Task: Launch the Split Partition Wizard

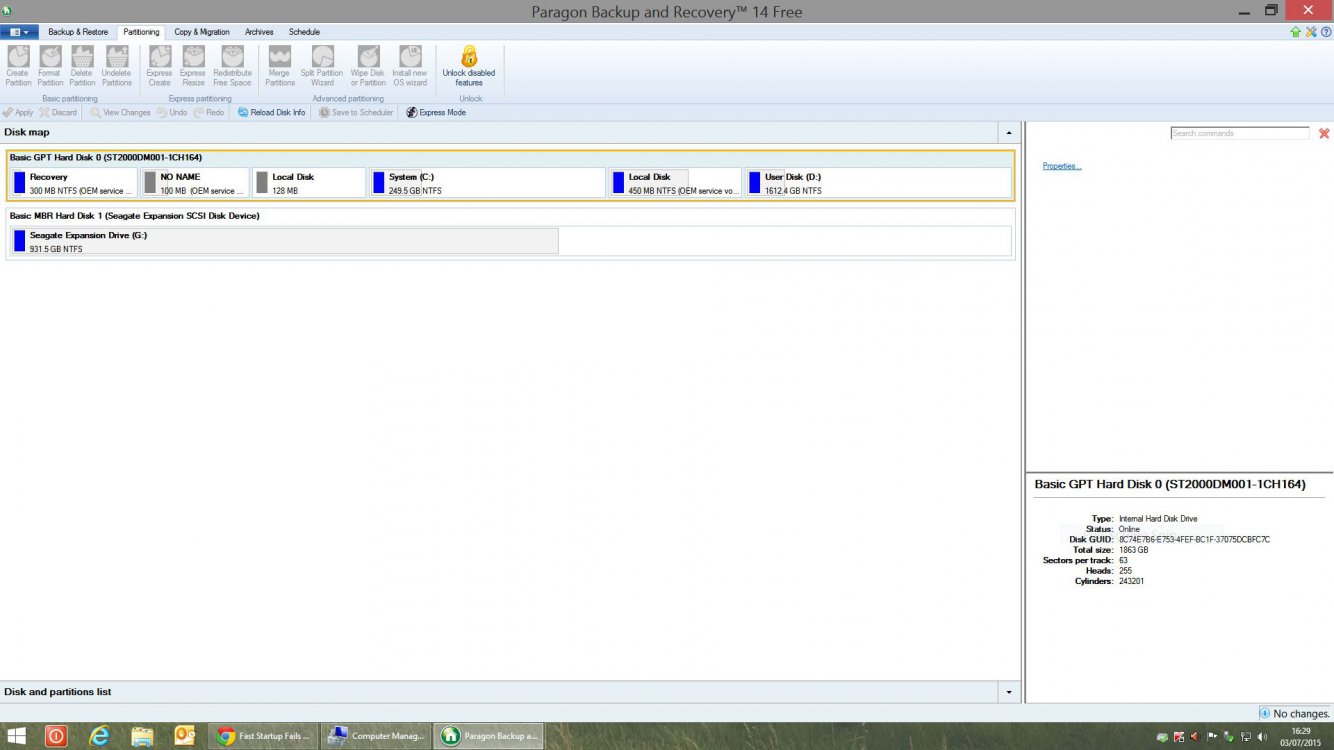Action: point(322,66)
